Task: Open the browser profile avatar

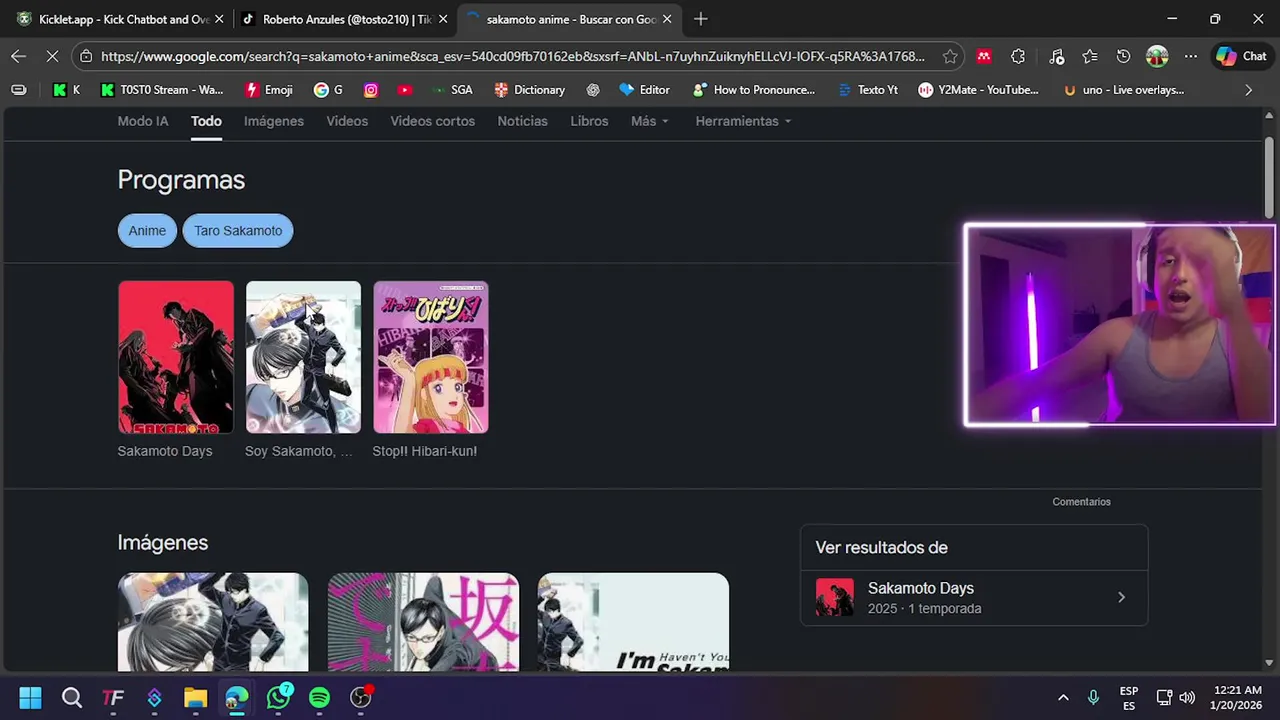Action: click(1157, 57)
